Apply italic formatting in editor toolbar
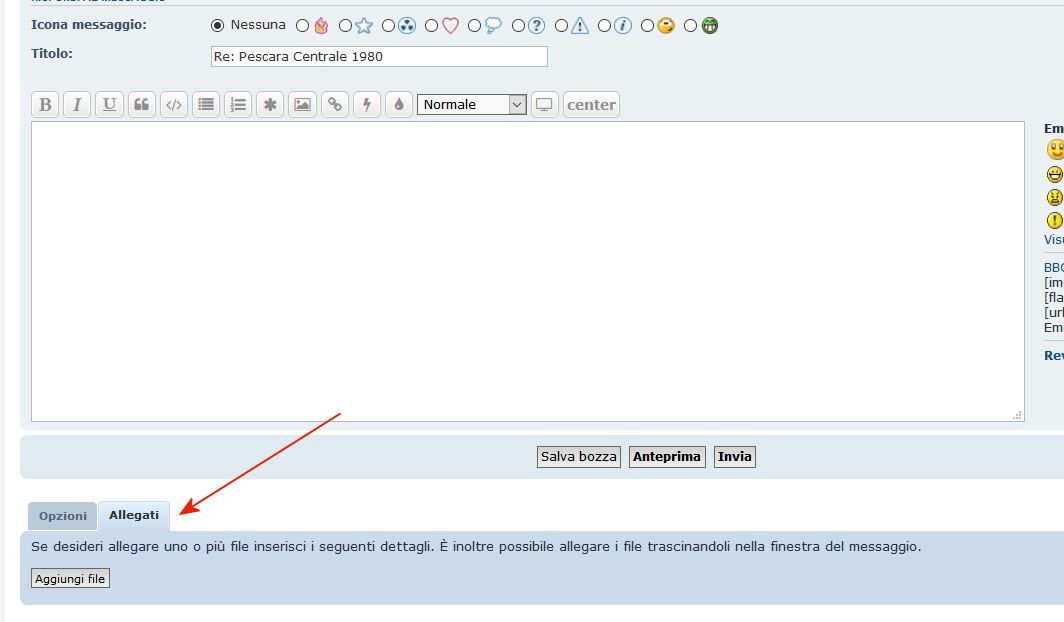Screen dimensions: 1064x622 [77, 105]
